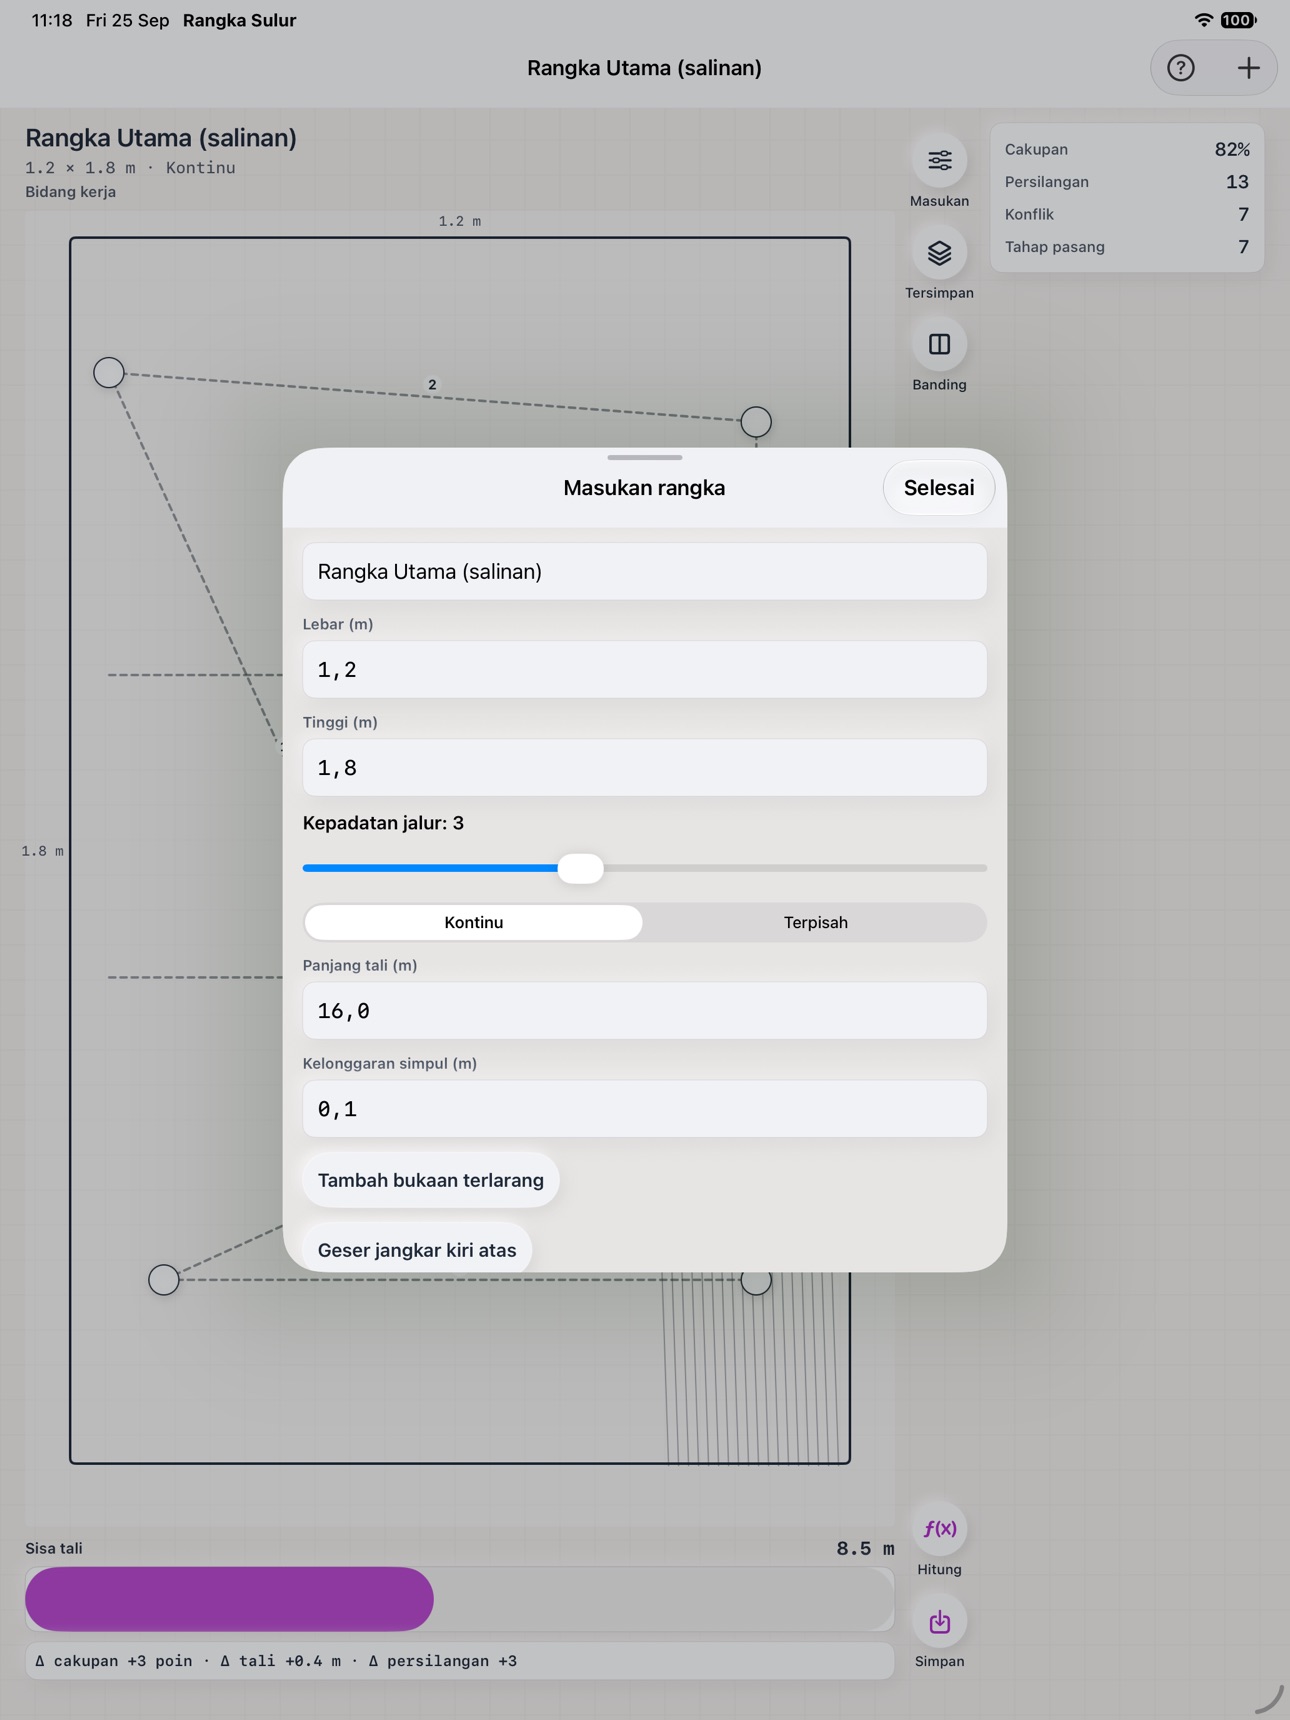Click the Tinggi (m) input field
Image resolution: width=1290 pixels, height=1720 pixels.
[x=645, y=767]
